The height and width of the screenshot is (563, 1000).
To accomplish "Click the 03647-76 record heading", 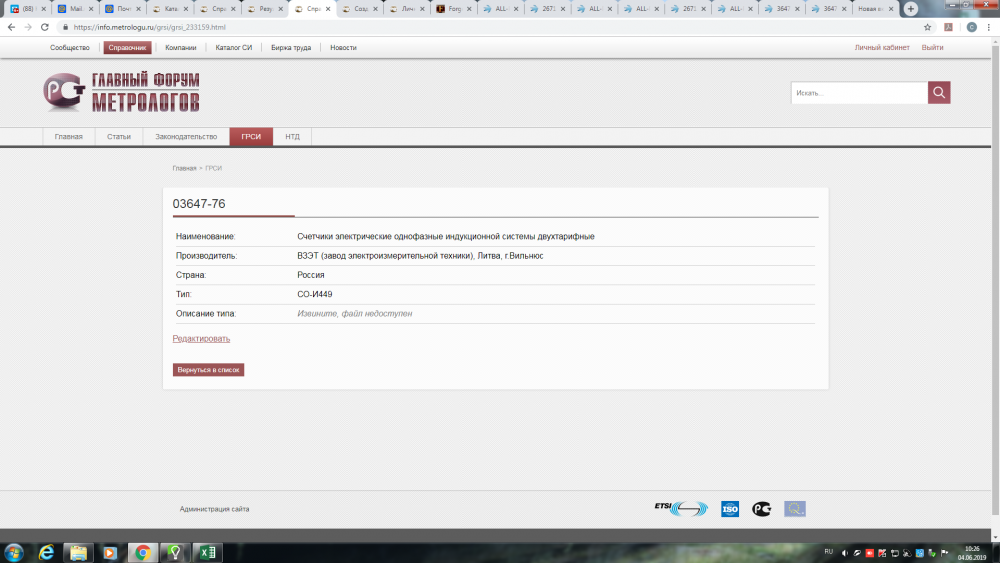I will click(199, 204).
